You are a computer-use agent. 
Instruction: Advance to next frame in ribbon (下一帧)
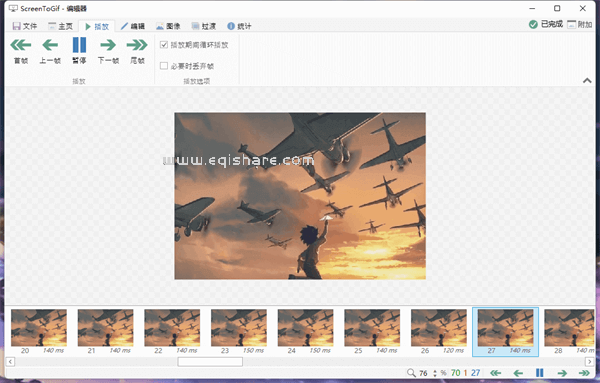[108, 50]
